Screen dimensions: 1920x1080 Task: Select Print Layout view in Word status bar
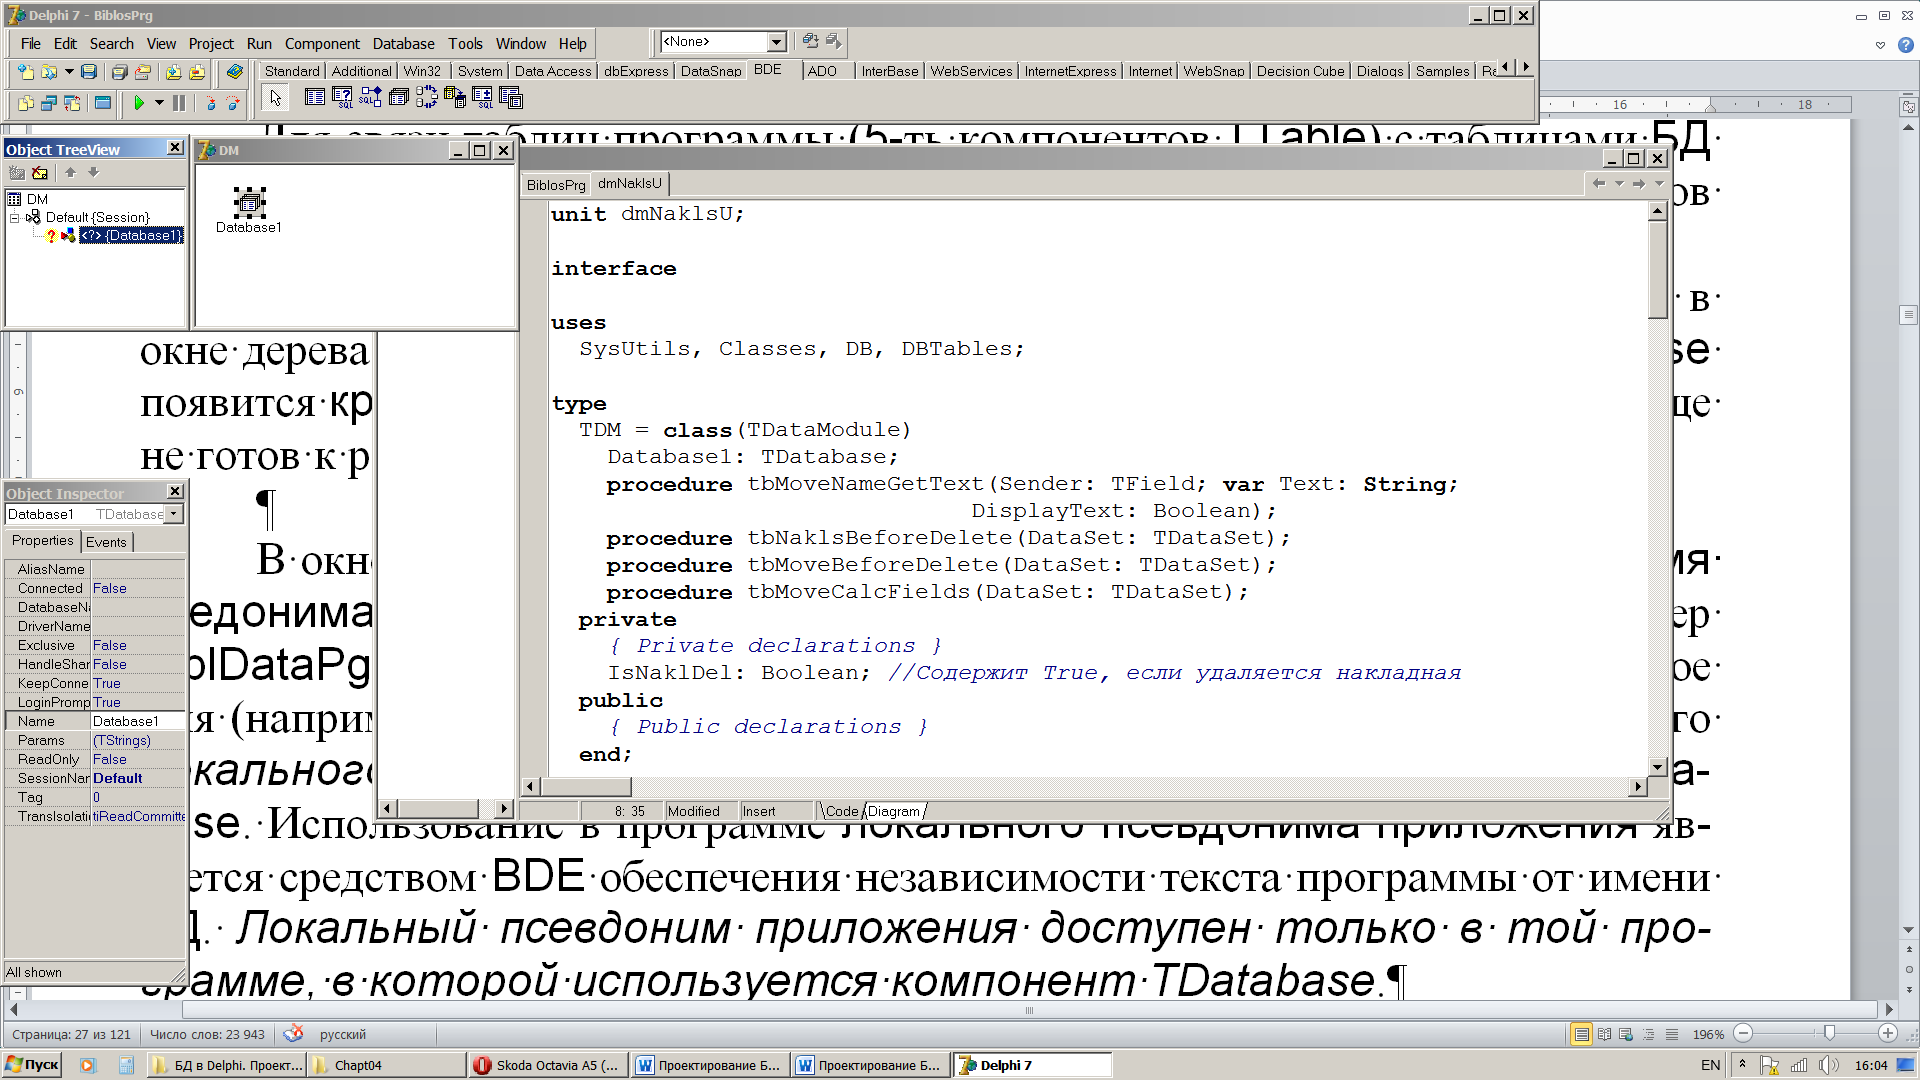(1581, 1034)
